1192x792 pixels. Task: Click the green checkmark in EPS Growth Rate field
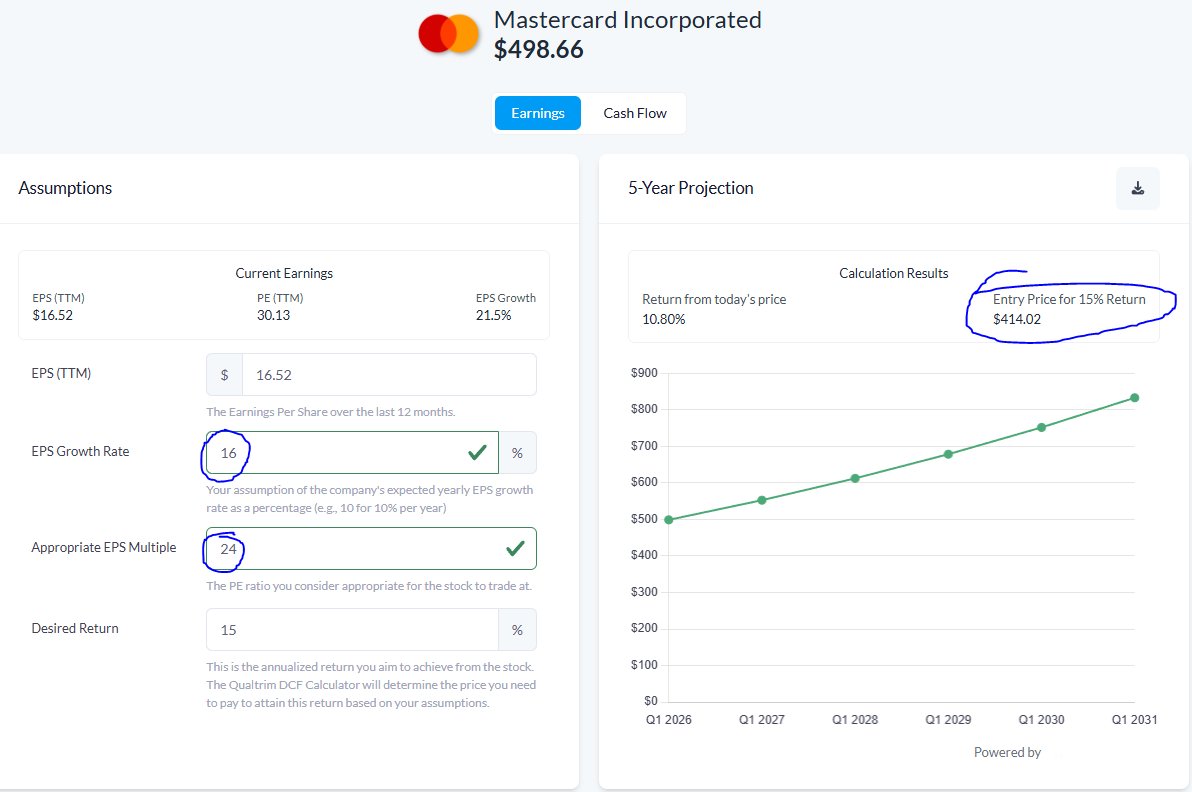[x=477, y=453]
